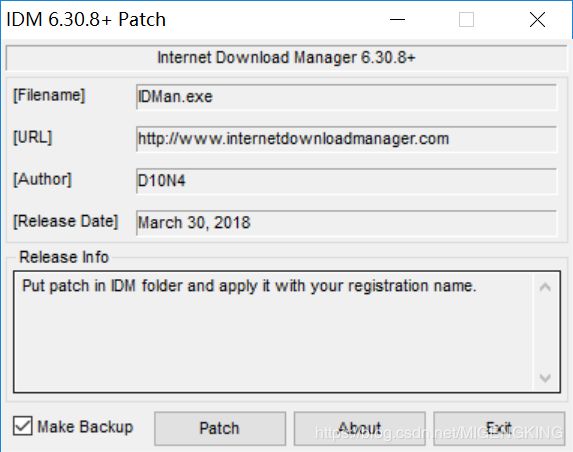Click the [Release Date] label
This screenshot has width=573, height=452.
[x=66, y=221]
